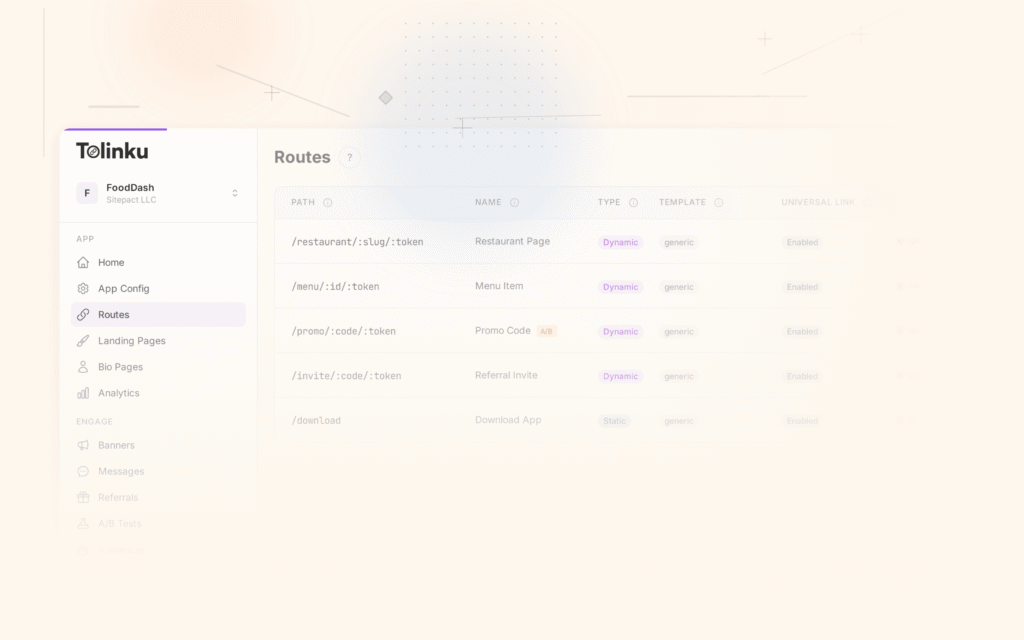Click the info icon next to NAME column
1024x640 pixels.
click(x=513, y=202)
